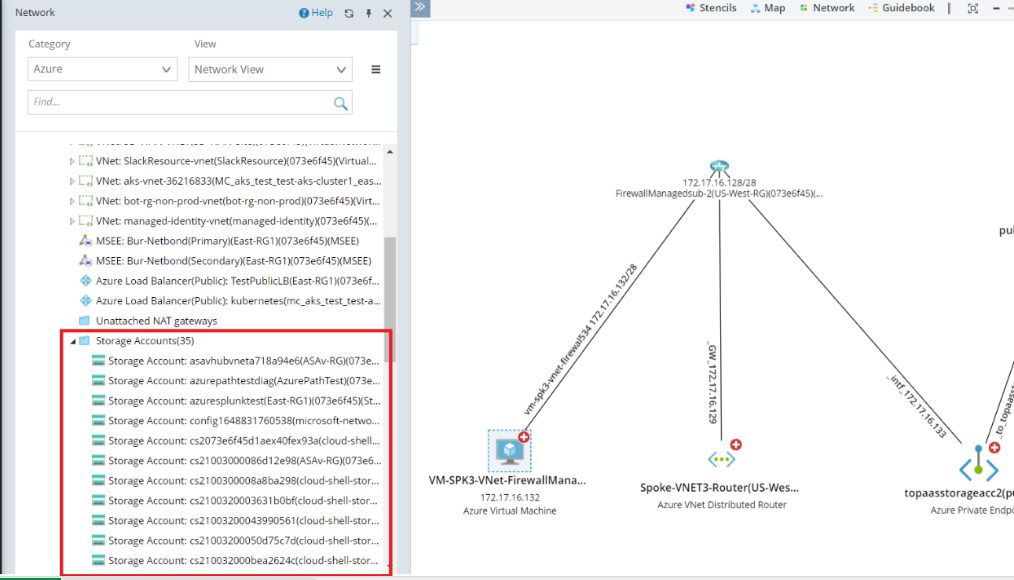Collapse pane with double-chevron button

pyautogui.click(x=420, y=7)
